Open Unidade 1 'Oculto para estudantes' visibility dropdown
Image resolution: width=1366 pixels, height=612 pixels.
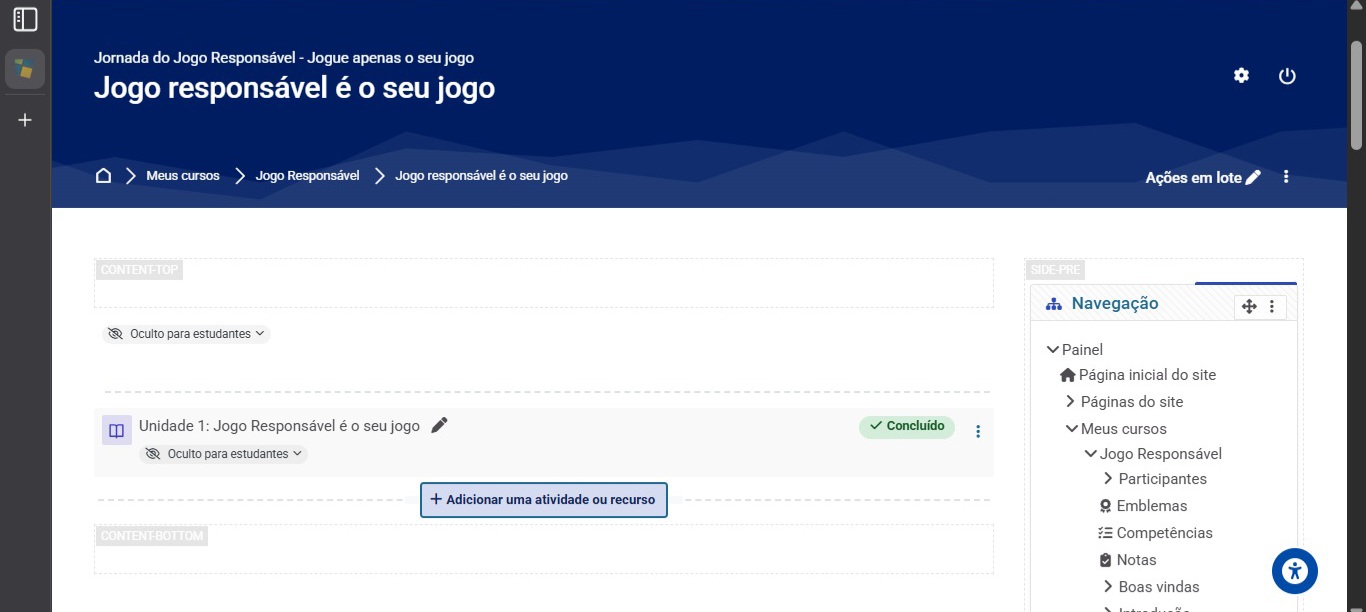tap(223, 454)
